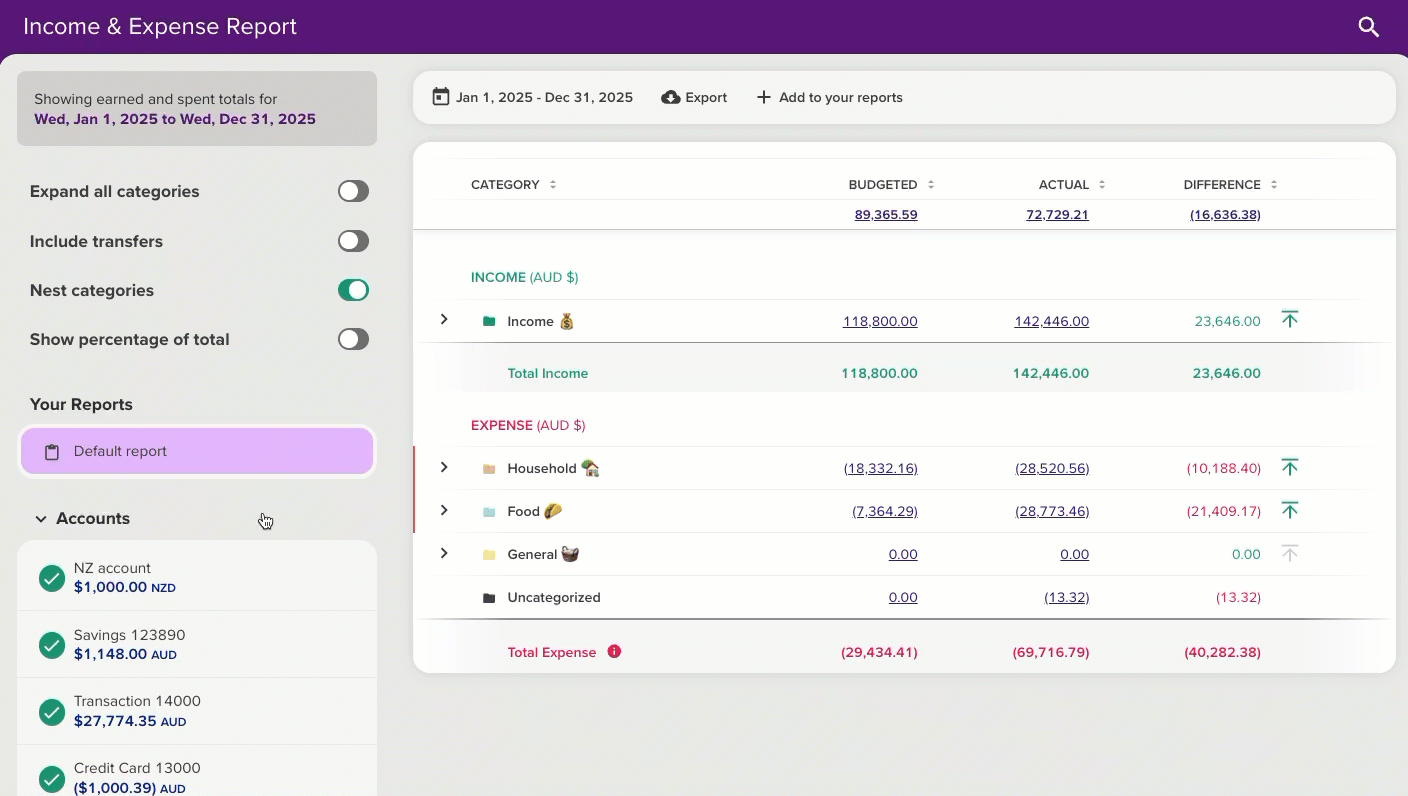Viewport: 1408px width, 796px height.
Task: Click the Export cloud icon
Action: (x=671, y=97)
